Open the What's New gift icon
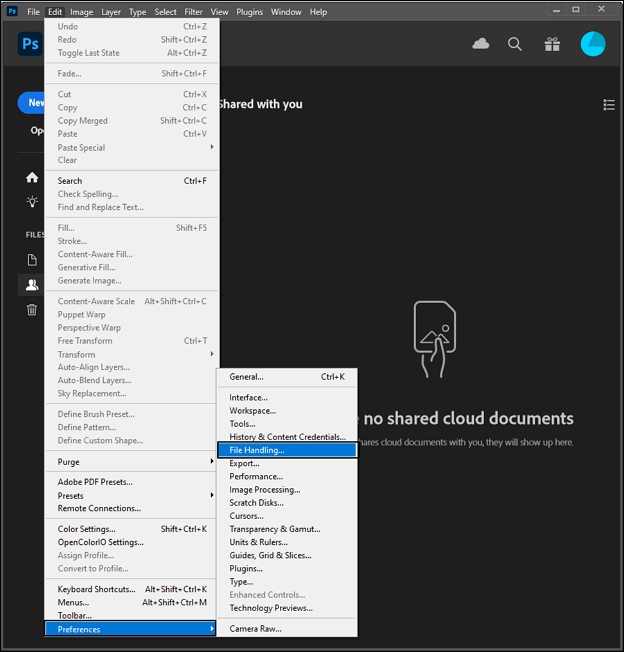 [552, 44]
